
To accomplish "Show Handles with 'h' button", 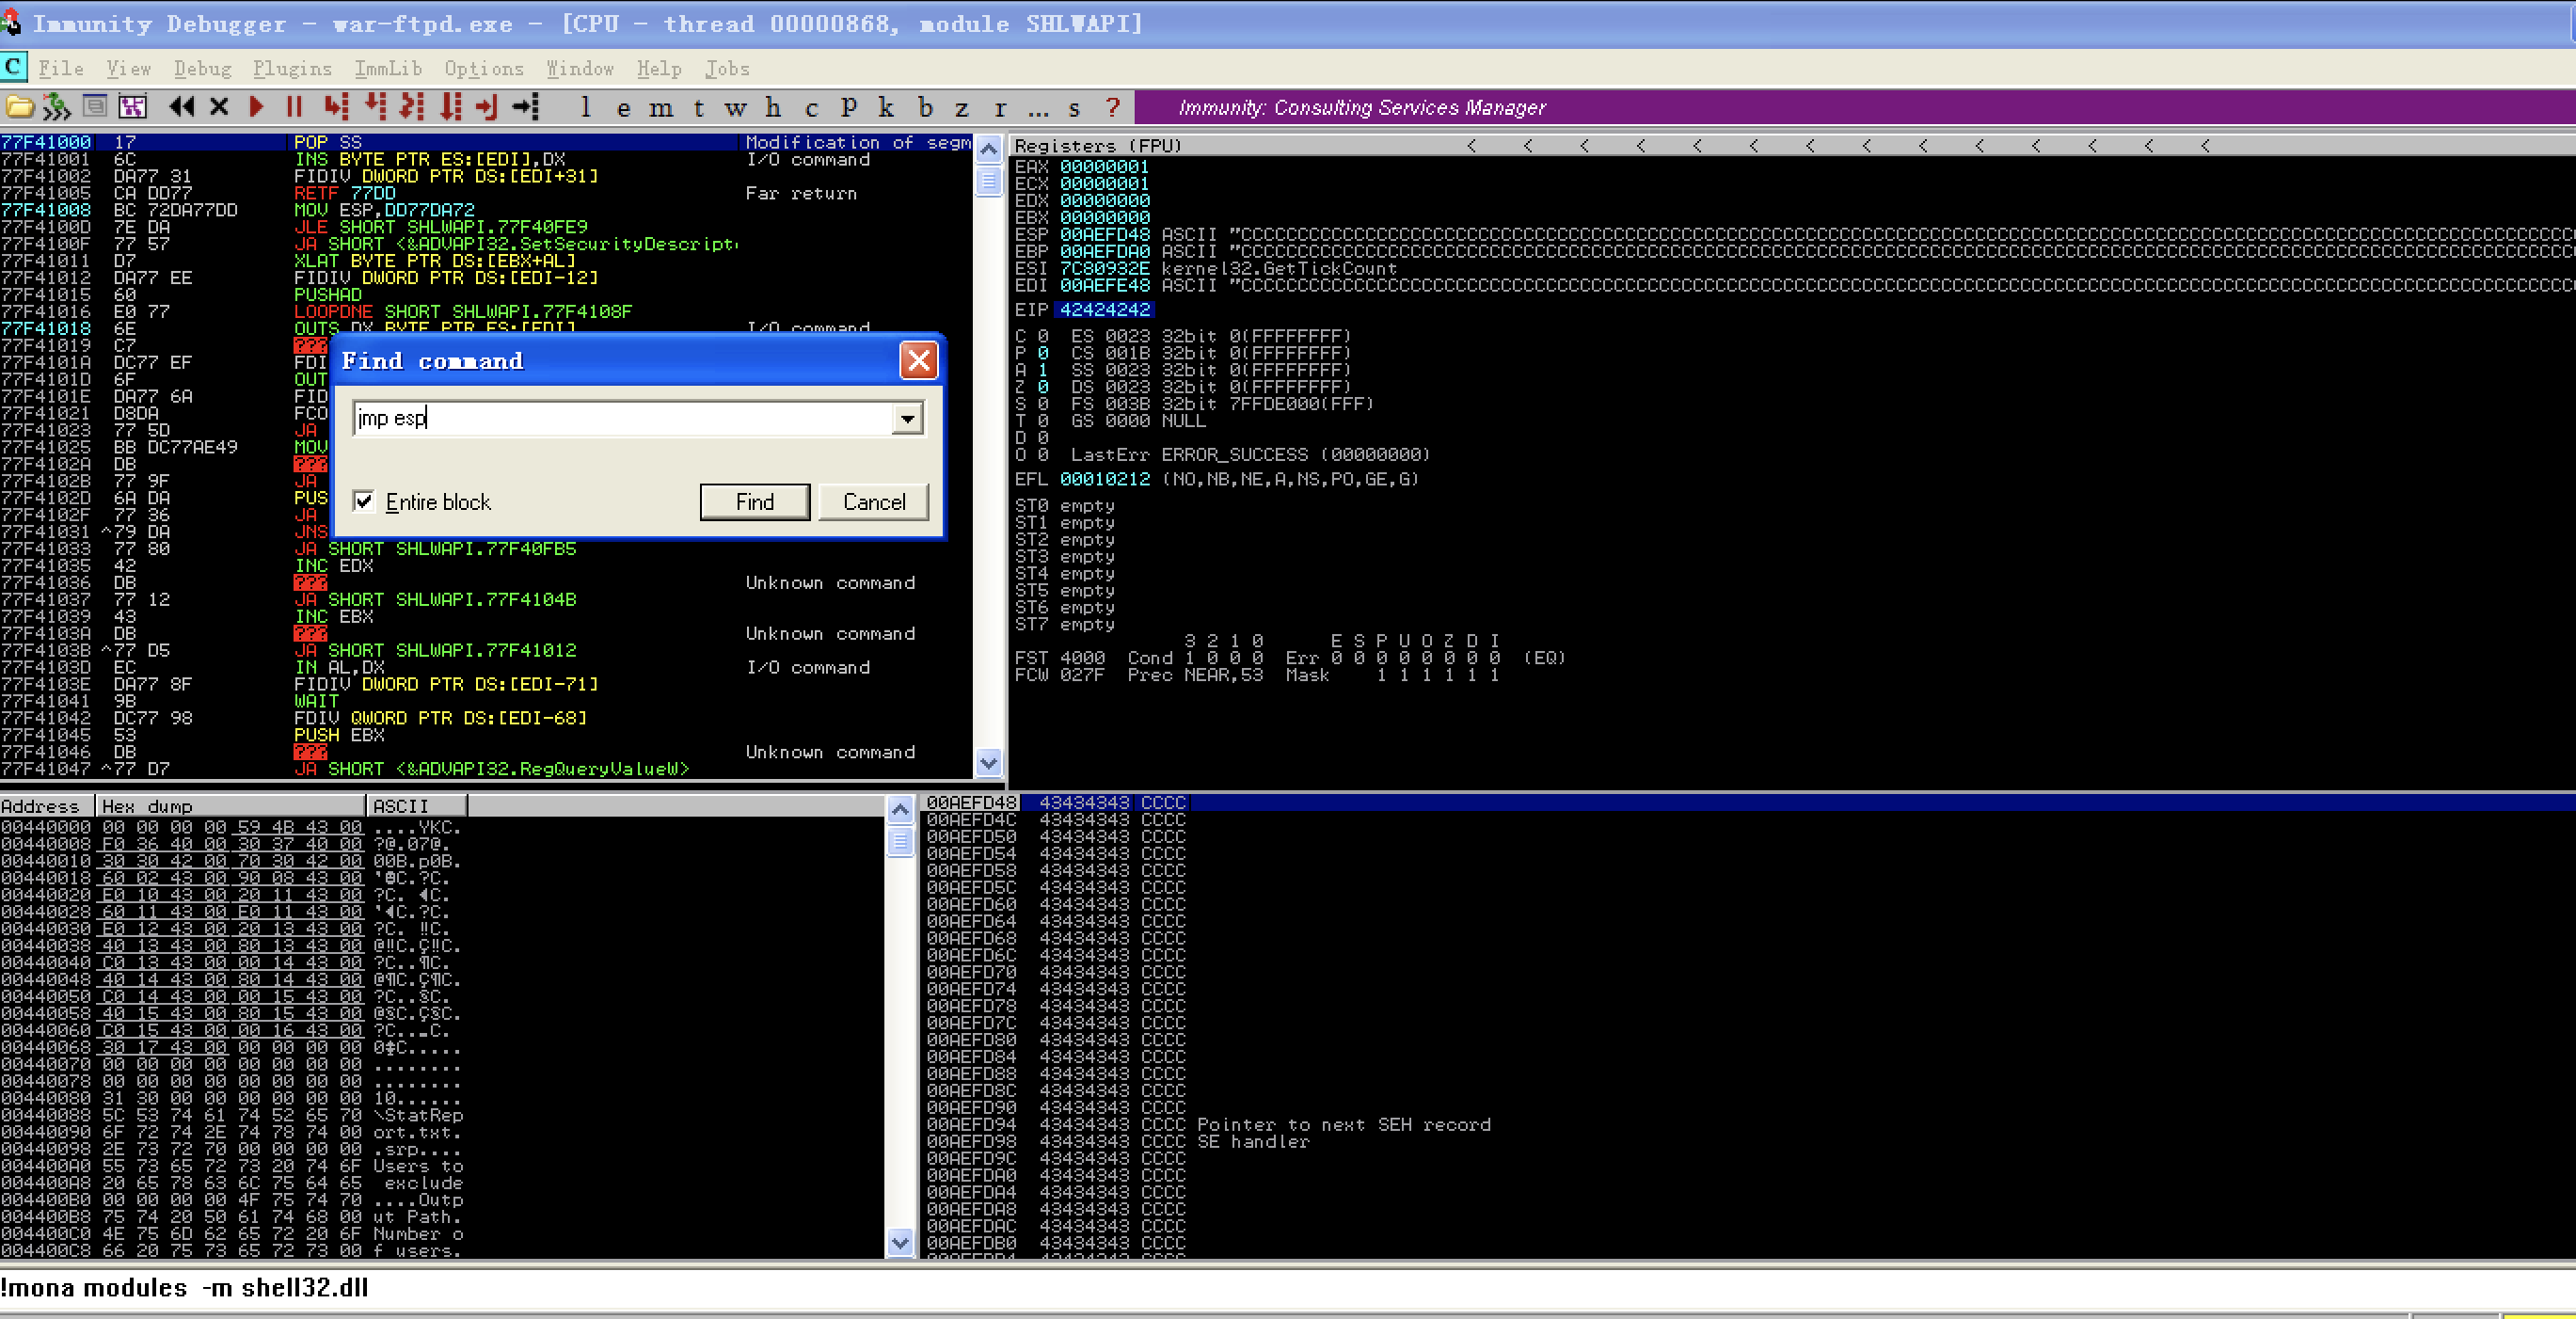I will tap(773, 107).
